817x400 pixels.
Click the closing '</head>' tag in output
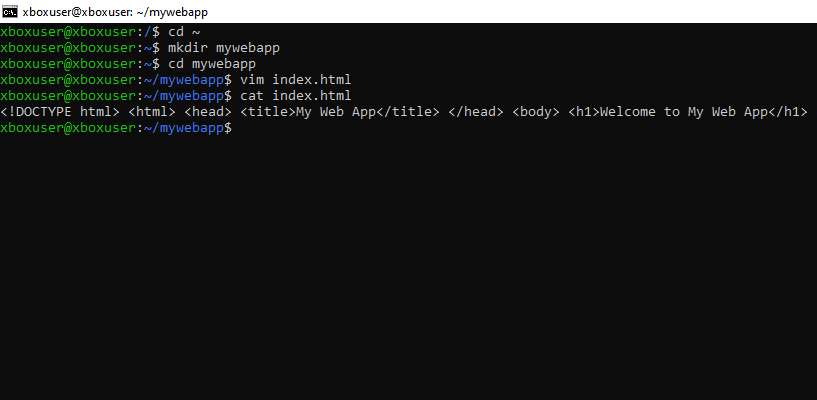(476, 112)
